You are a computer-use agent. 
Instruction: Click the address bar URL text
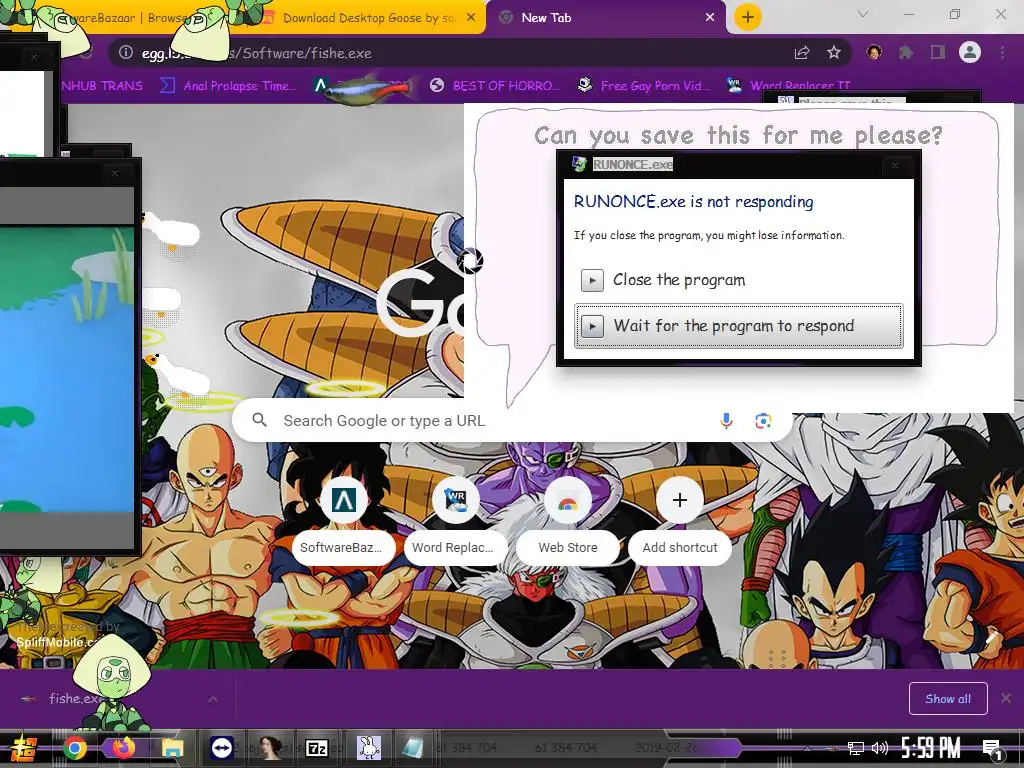[x=257, y=54]
